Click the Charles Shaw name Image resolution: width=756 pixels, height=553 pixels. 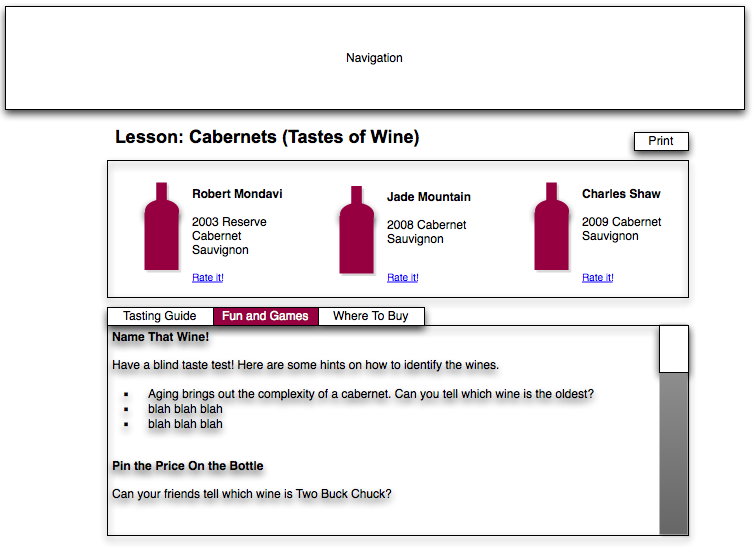click(x=621, y=194)
